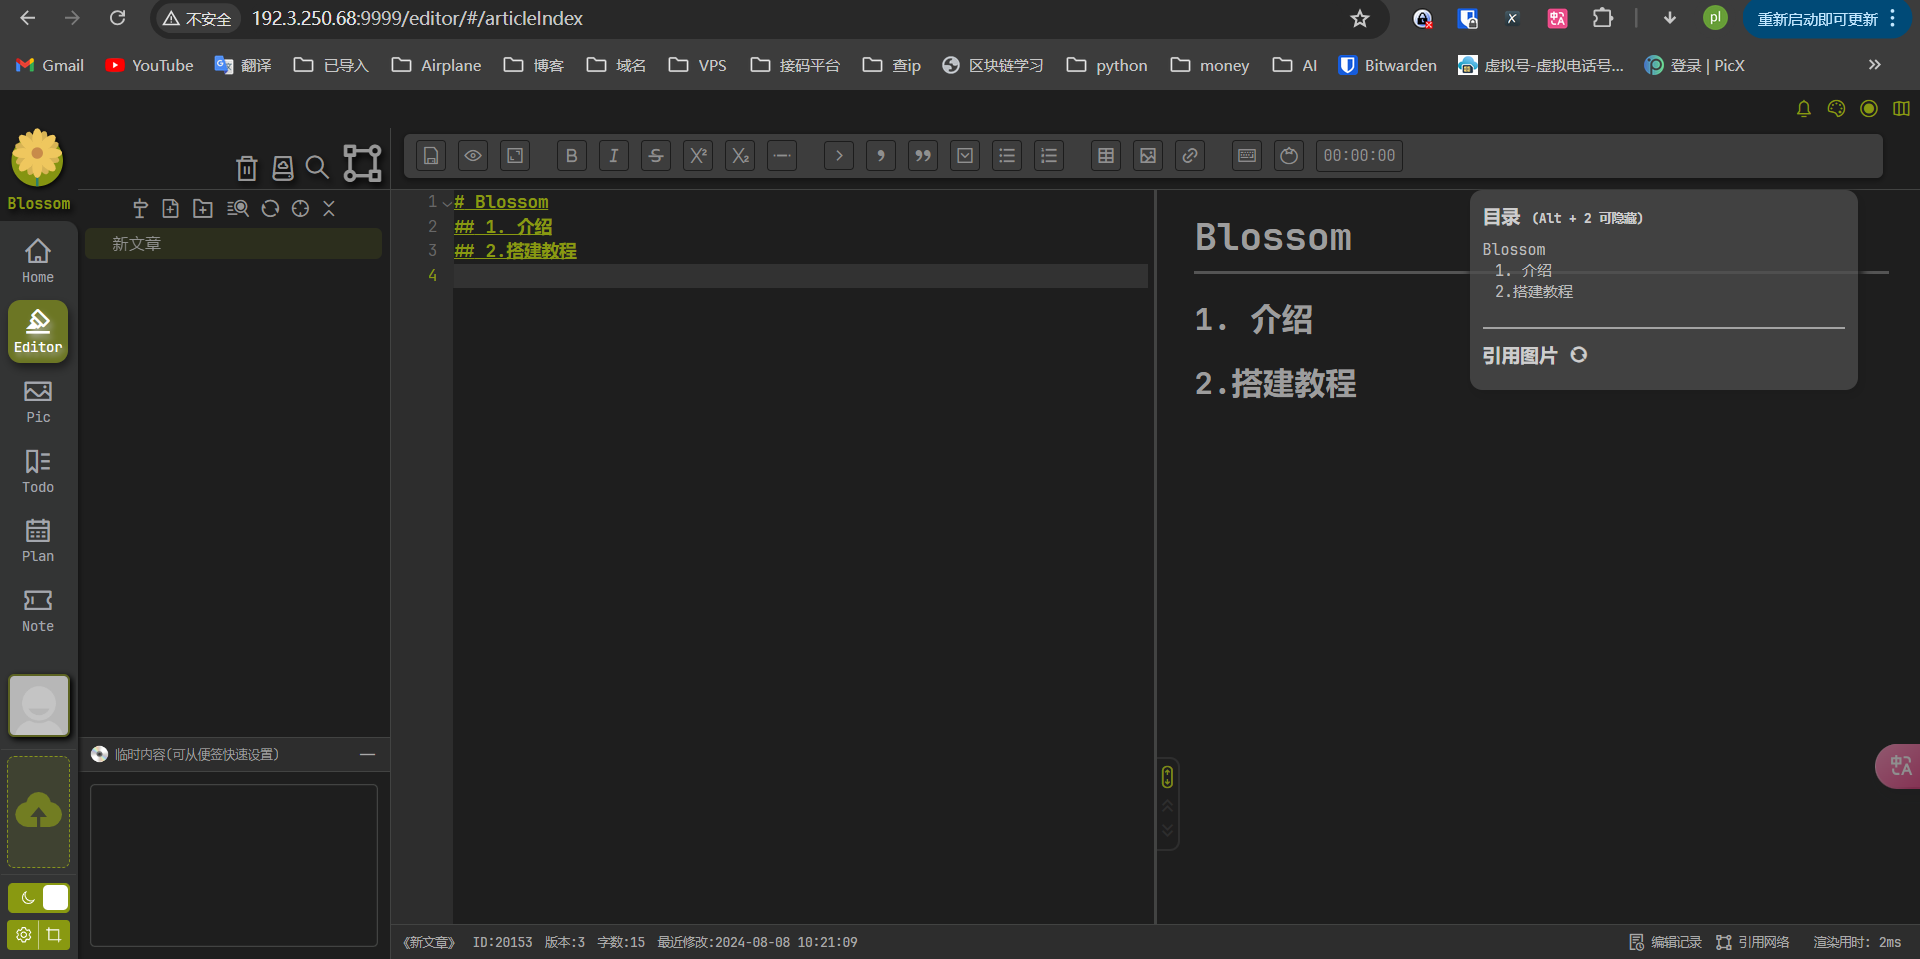Click into the temporary content text box
This screenshot has width=1920, height=959.
pos(234,865)
